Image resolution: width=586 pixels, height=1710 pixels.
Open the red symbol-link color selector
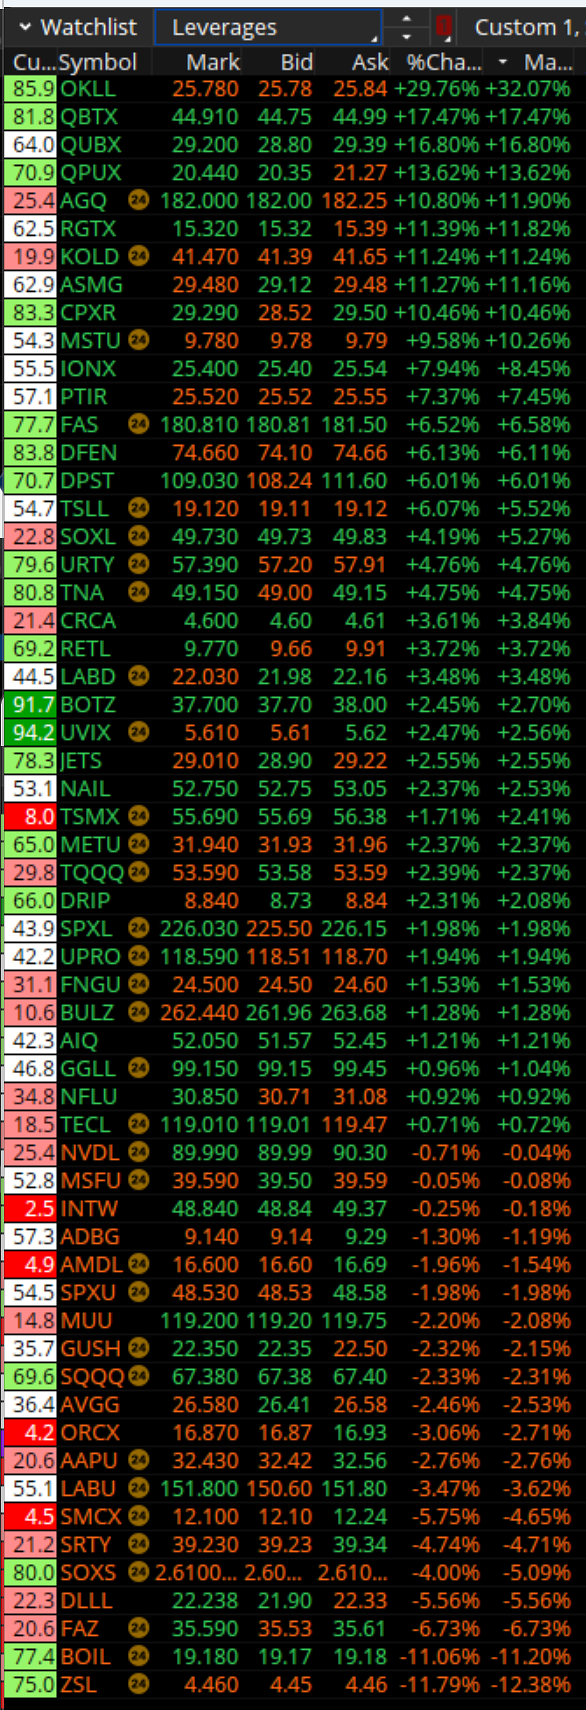444,27
